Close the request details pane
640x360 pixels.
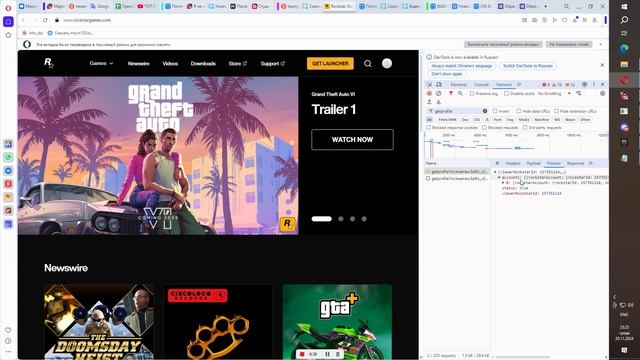pos(497,163)
